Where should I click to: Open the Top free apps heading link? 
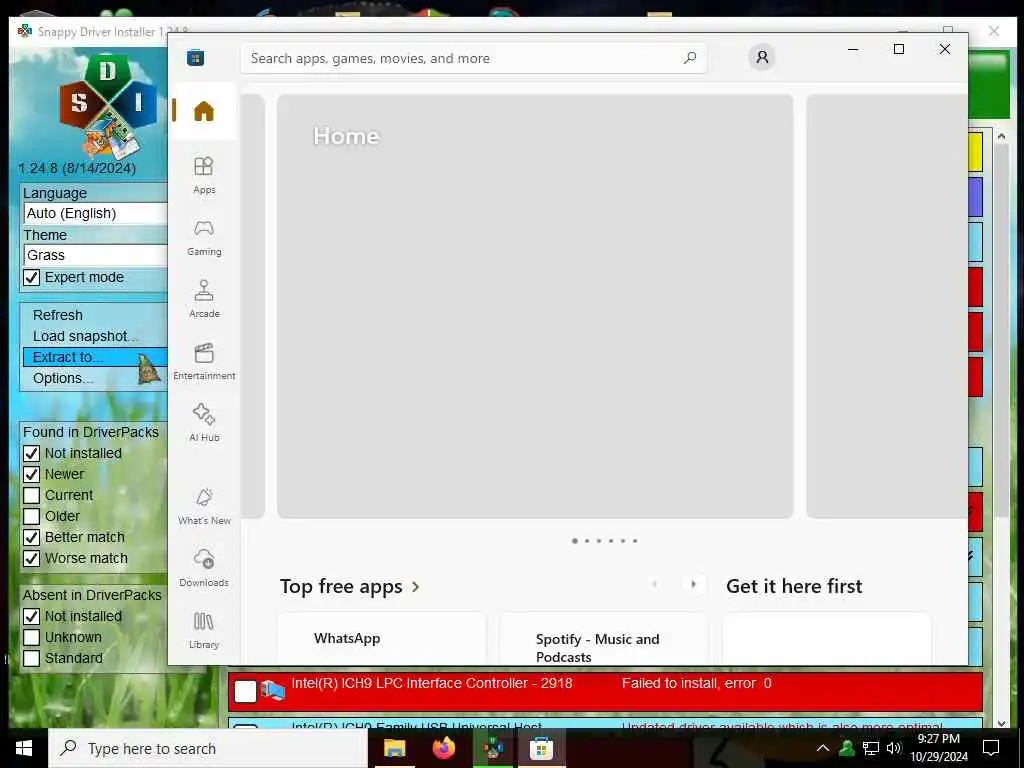(341, 586)
